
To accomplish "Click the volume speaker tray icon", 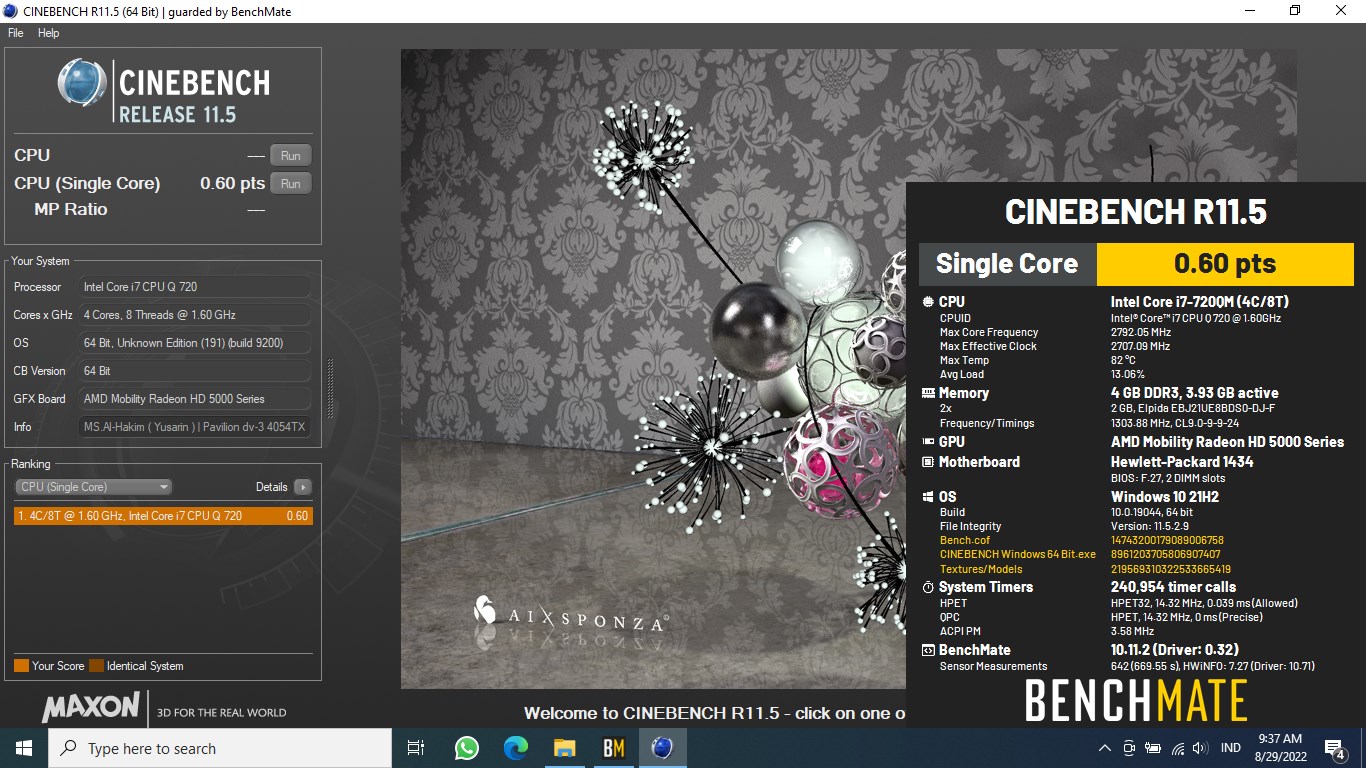I will [x=1201, y=748].
